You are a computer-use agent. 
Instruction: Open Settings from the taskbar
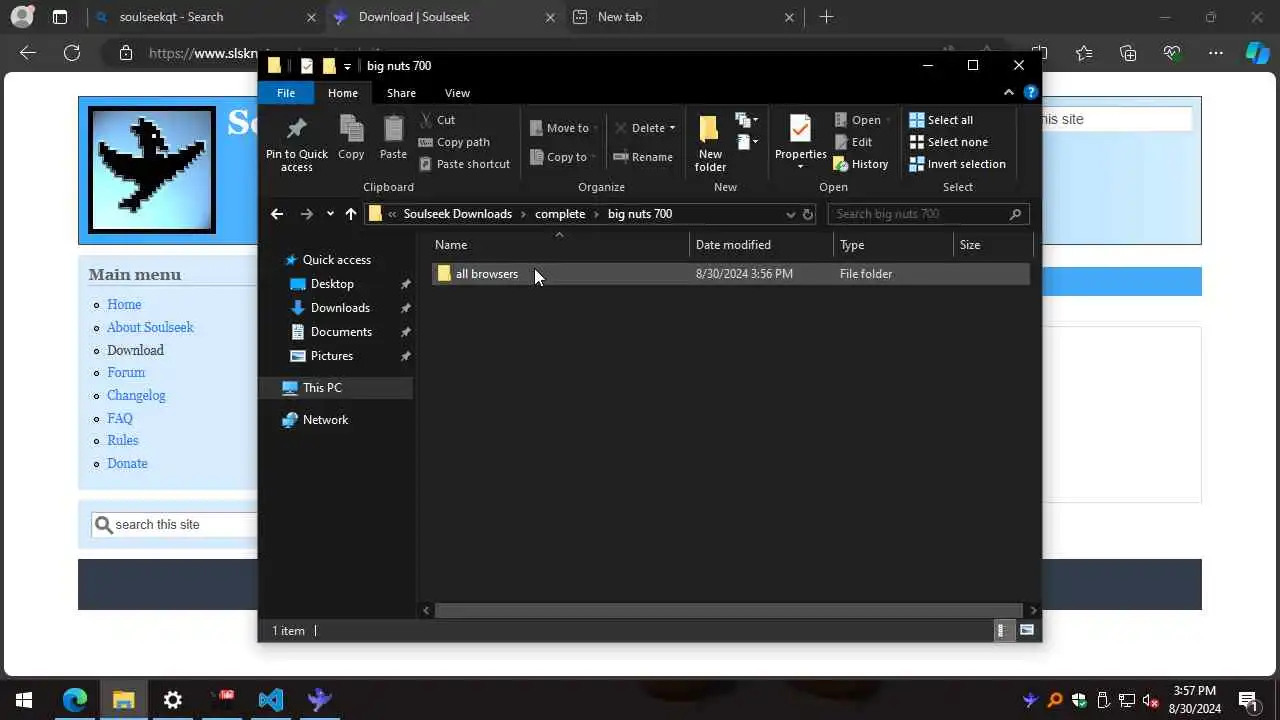pos(172,700)
